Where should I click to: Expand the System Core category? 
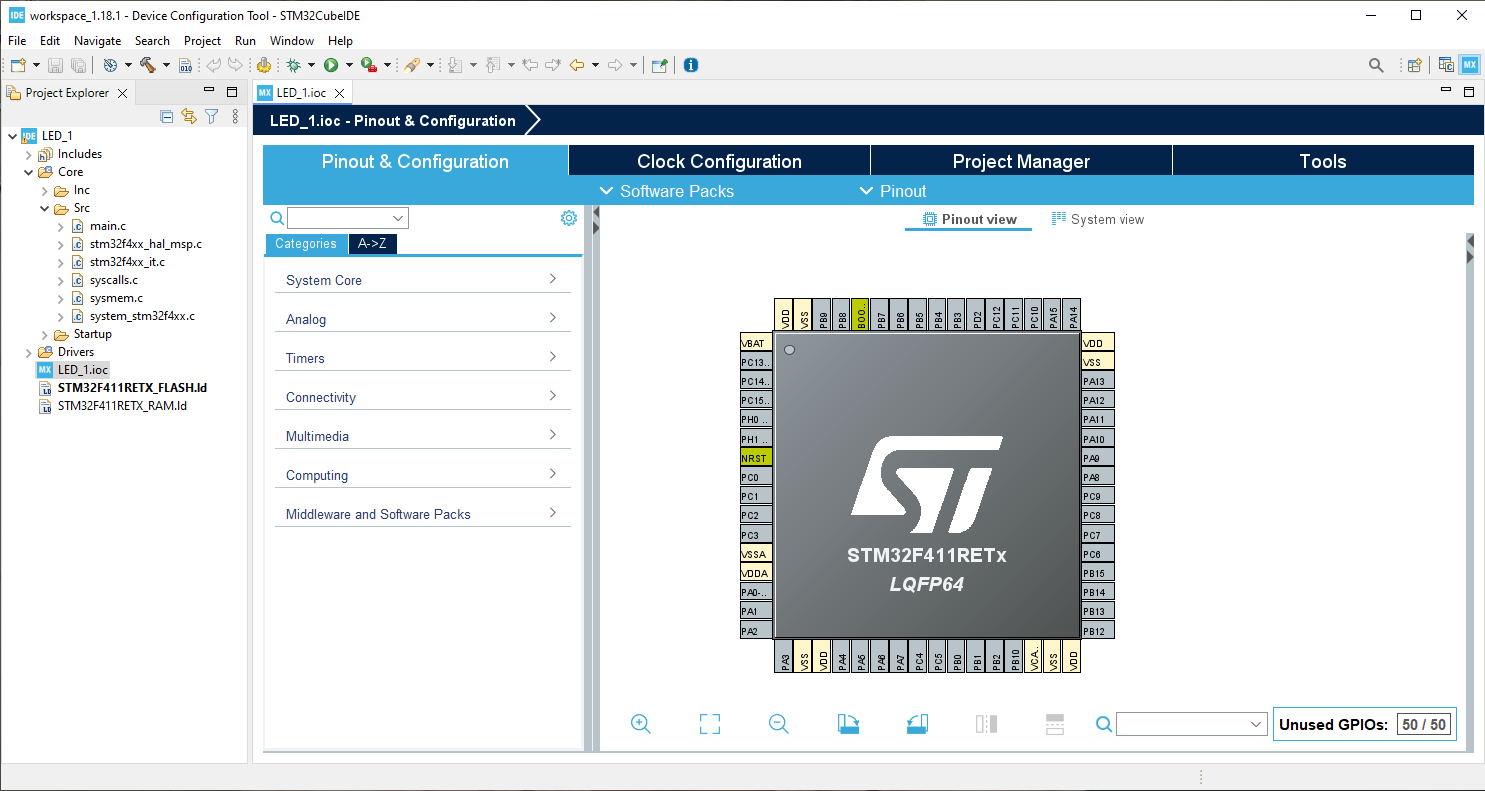pyautogui.click(x=422, y=280)
